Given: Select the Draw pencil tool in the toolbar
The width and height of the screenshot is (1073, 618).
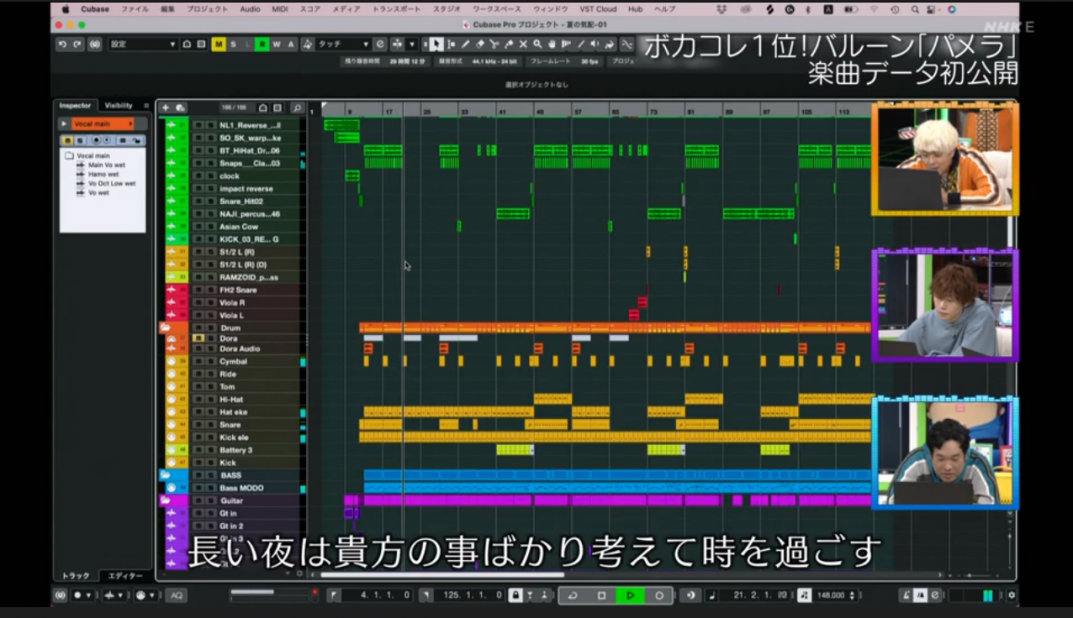Looking at the screenshot, I should point(466,43).
